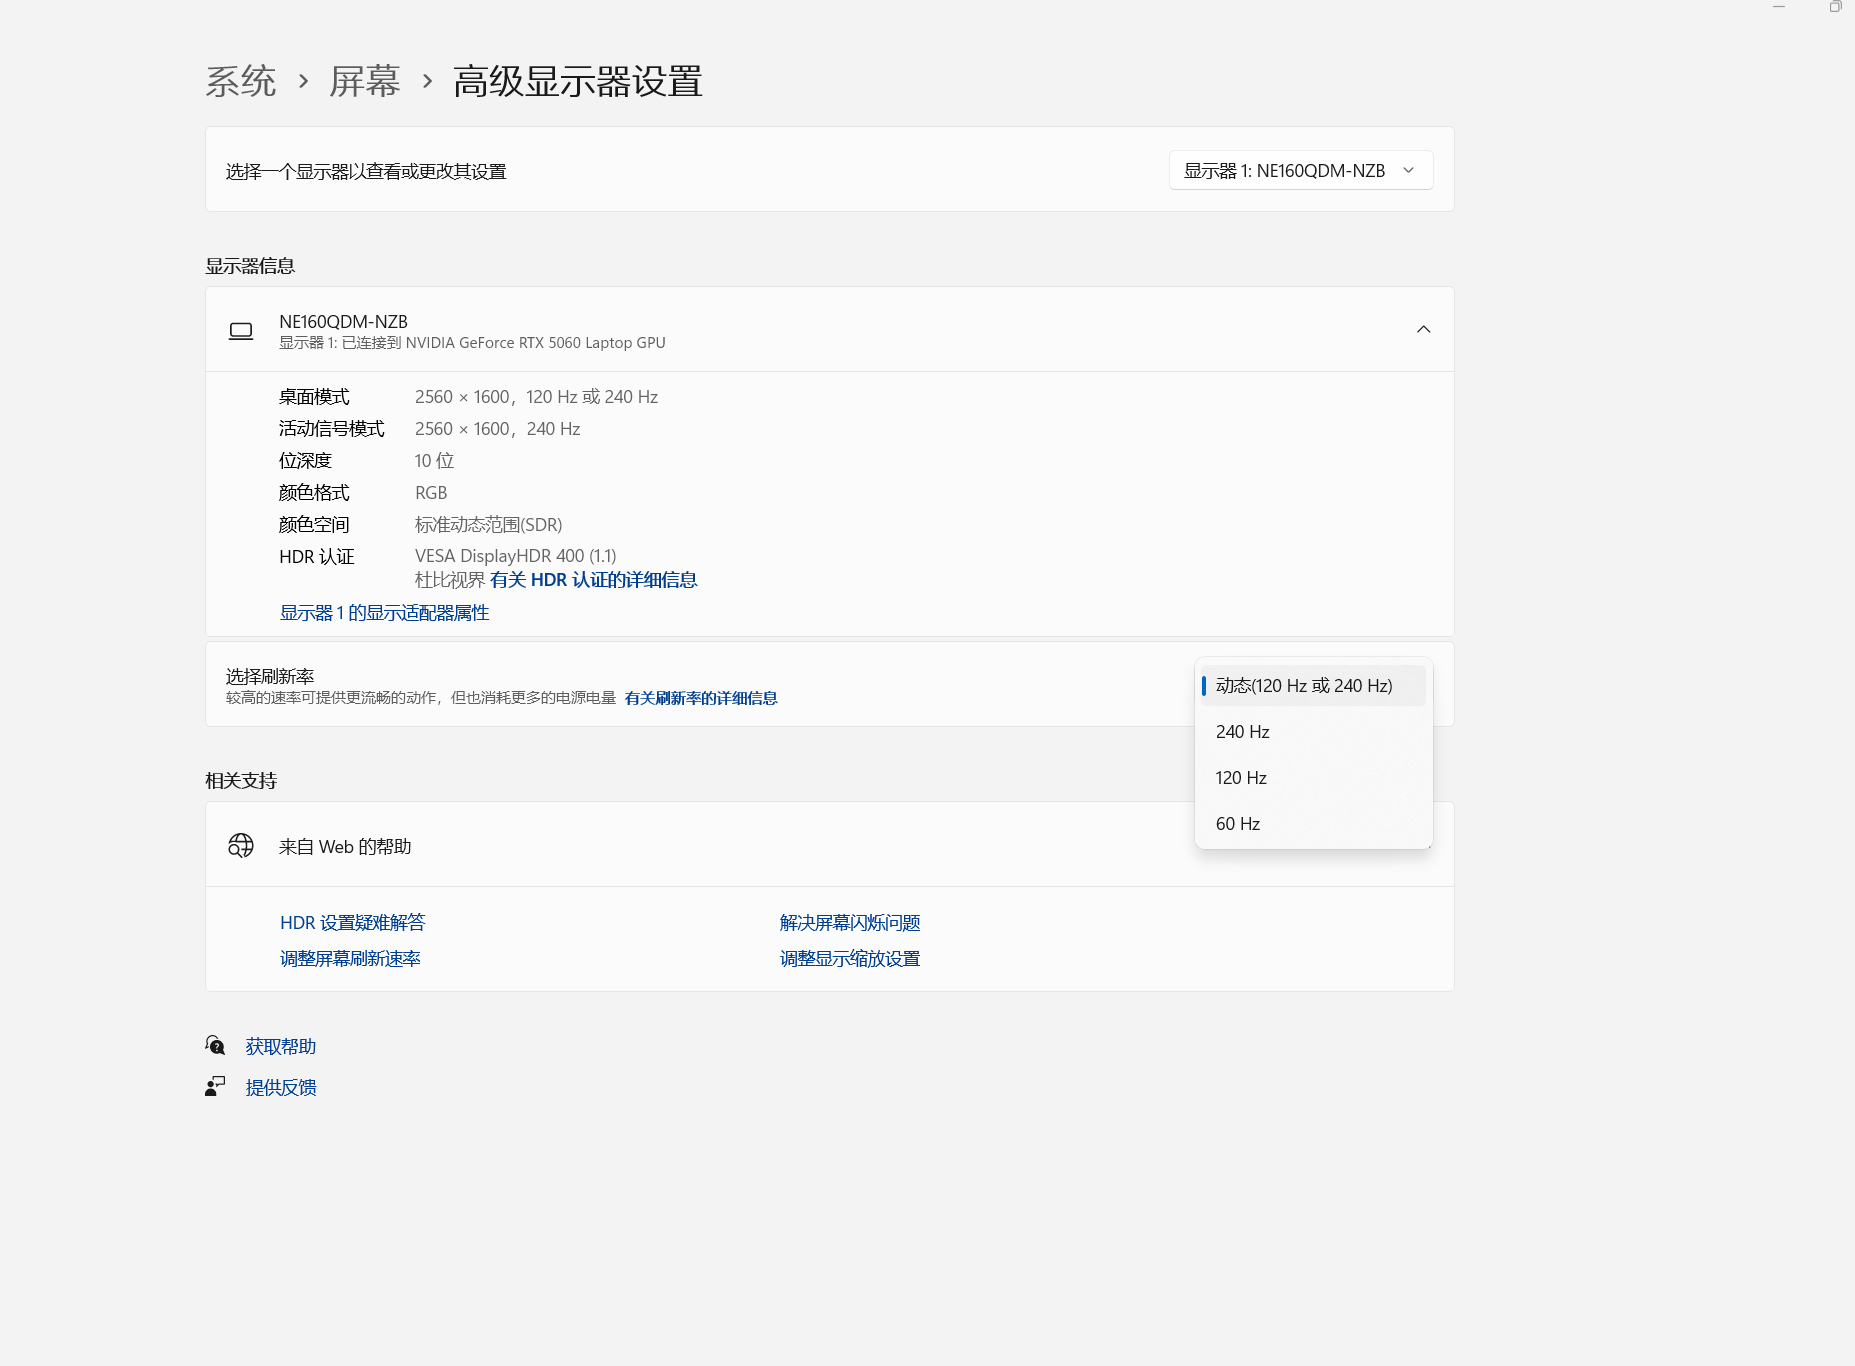
Task: Open 有关刷新率的详细信息 link
Action: pyautogui.click(x=700, y=698)
